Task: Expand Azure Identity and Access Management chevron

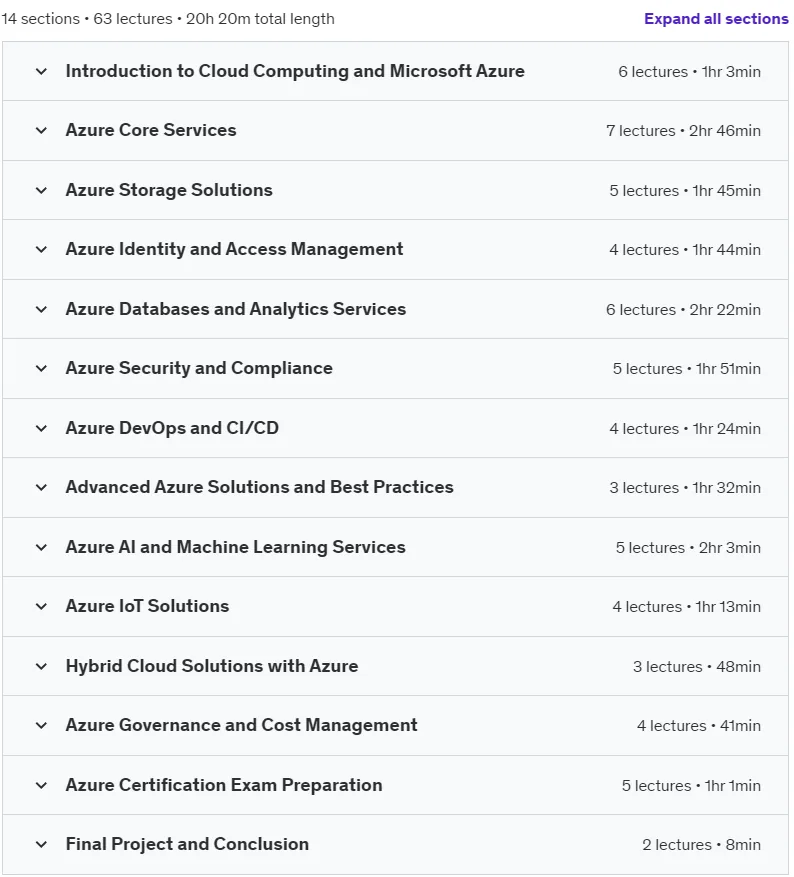Action: click(41, 249)
